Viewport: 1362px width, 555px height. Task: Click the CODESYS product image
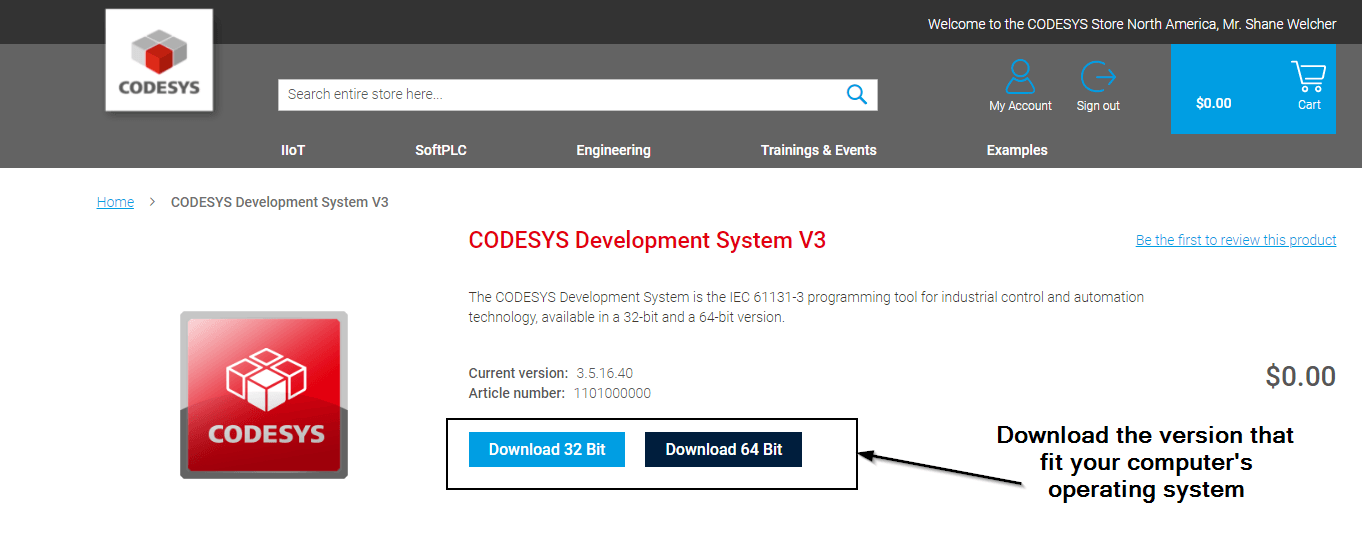point(264,395)
